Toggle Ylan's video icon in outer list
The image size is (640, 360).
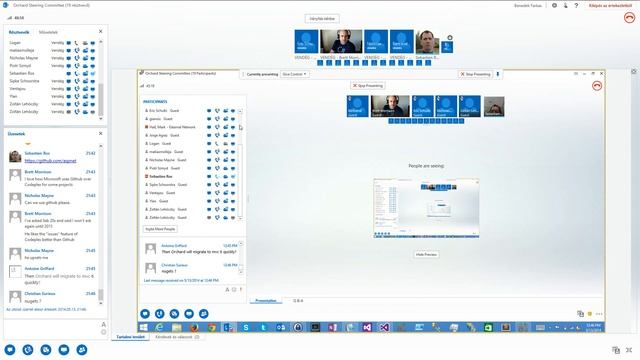click(85, 96)
